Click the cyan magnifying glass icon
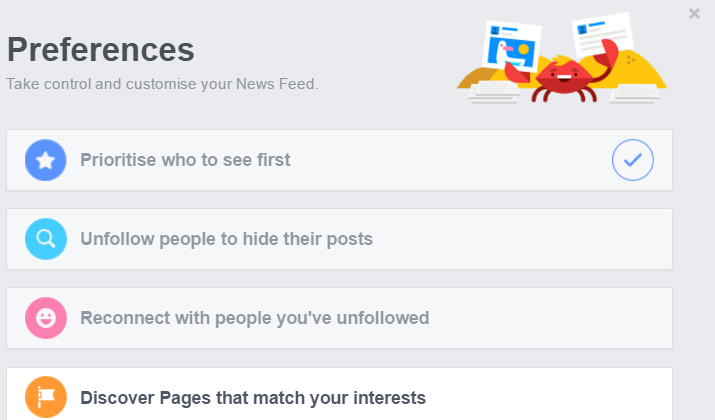 pyautogui.click(x=46, y=239)
